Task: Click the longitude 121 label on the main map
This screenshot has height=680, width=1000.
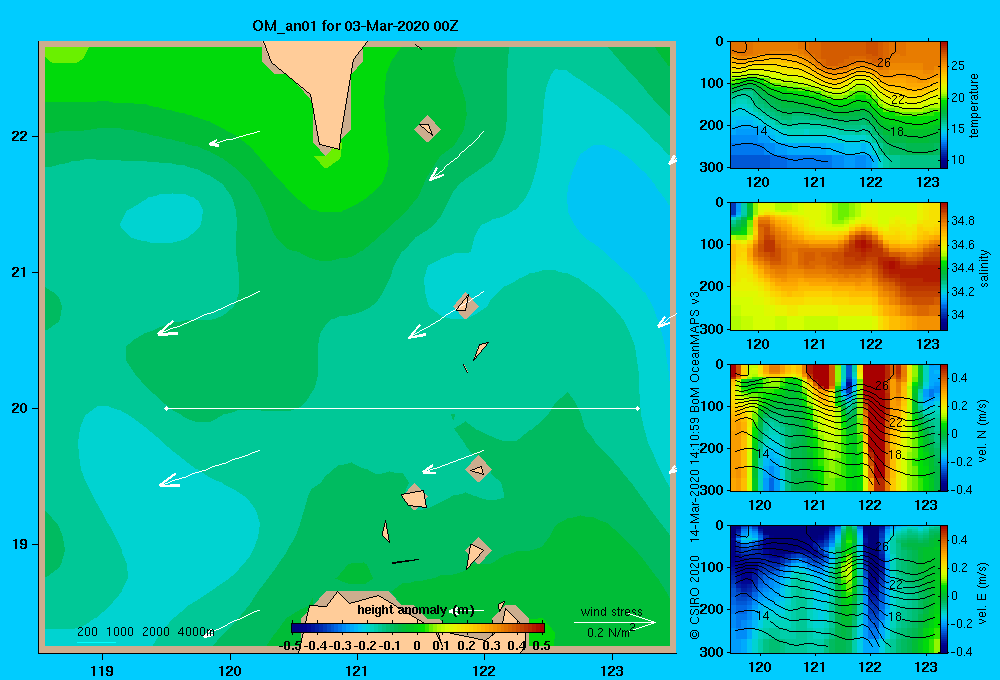Action: click(357, 670)
